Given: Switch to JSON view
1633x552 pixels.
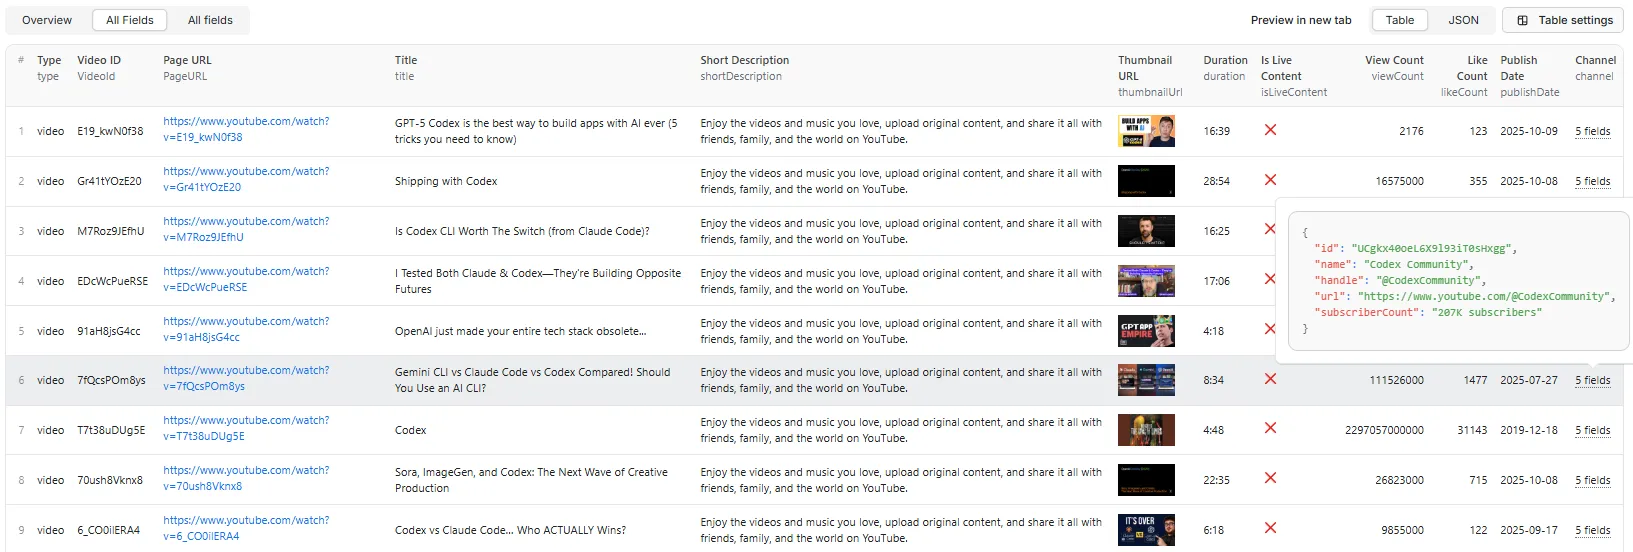Looking at the screenshot, I should coord(1463,20).
